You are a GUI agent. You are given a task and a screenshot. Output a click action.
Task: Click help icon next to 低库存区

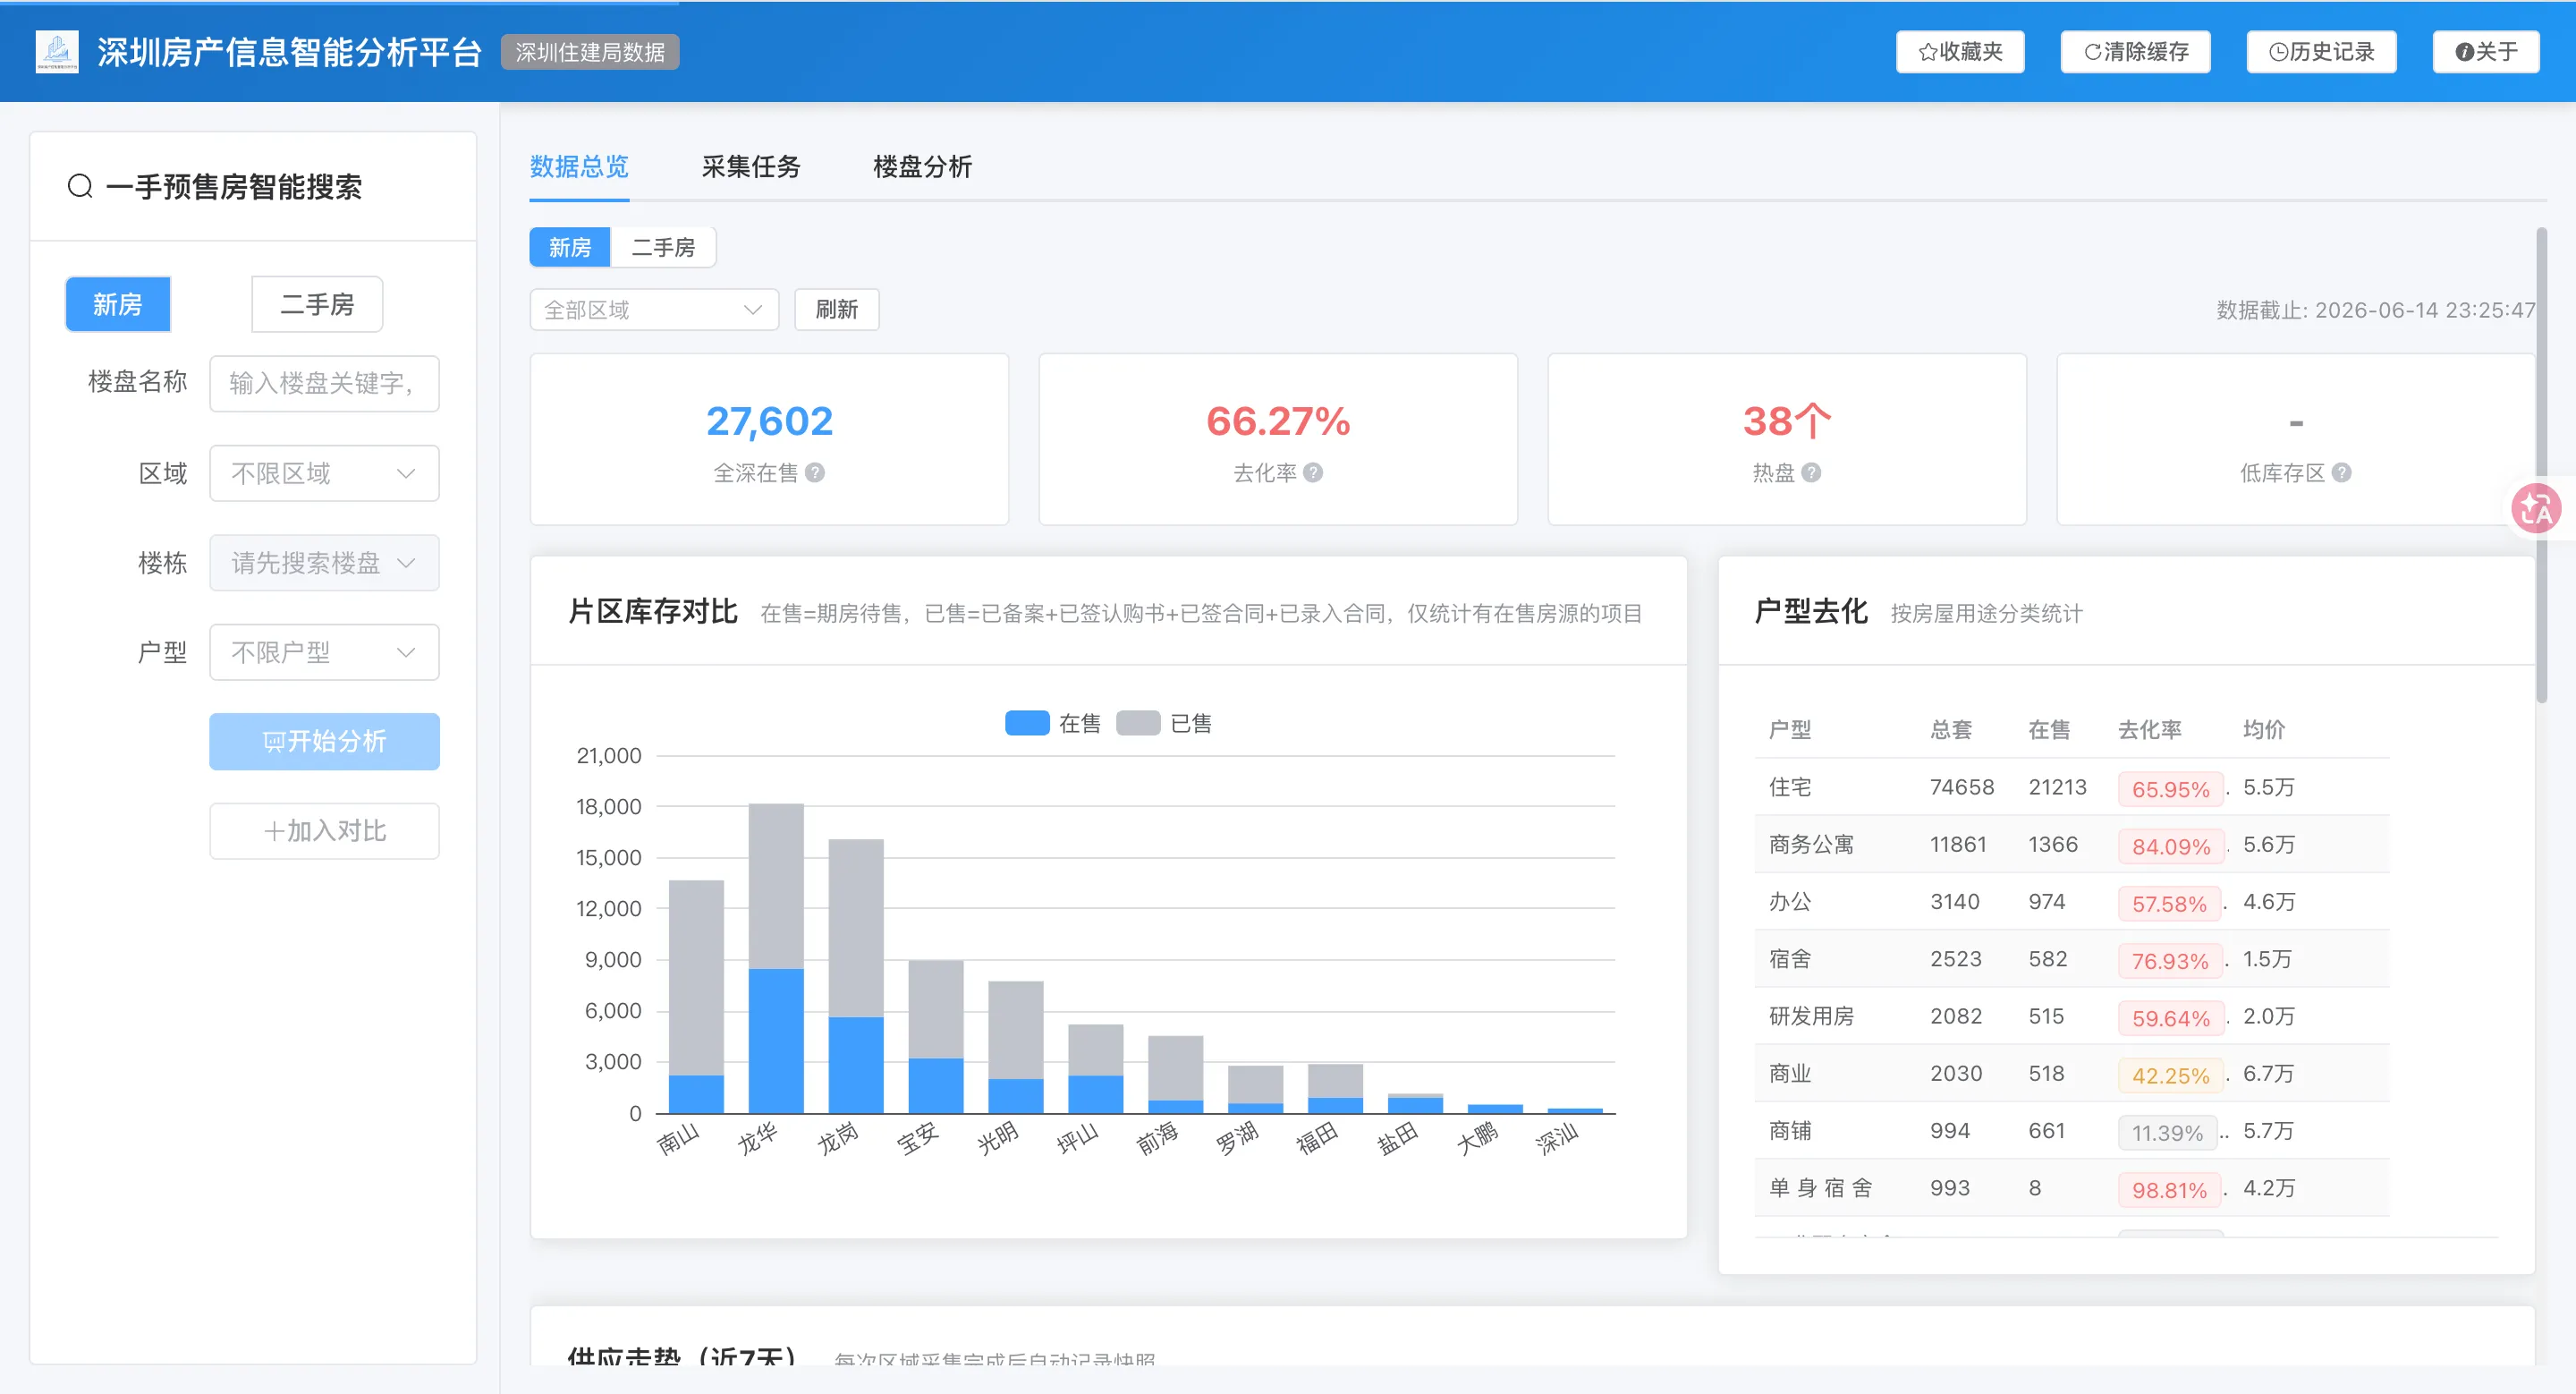(x=2341, y=472)
